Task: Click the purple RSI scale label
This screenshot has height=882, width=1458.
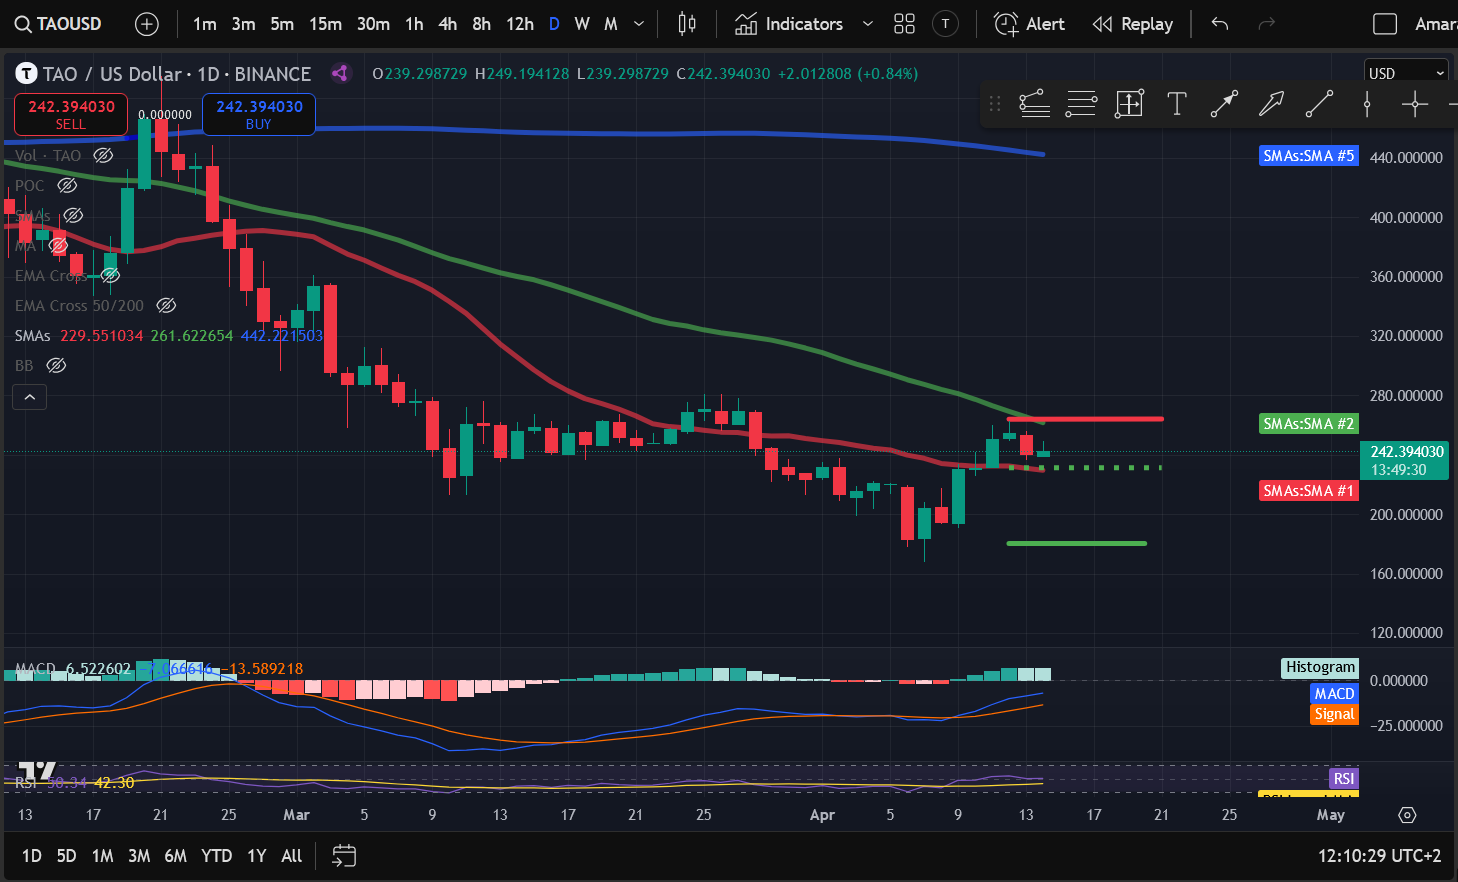Action: (x=1343, y=779)
